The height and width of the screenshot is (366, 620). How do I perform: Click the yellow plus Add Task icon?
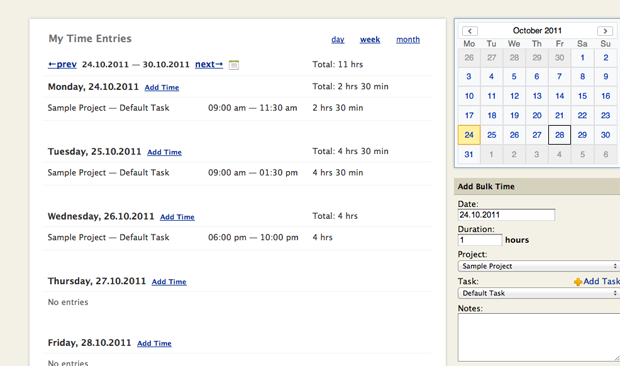[x=578, y=282]
